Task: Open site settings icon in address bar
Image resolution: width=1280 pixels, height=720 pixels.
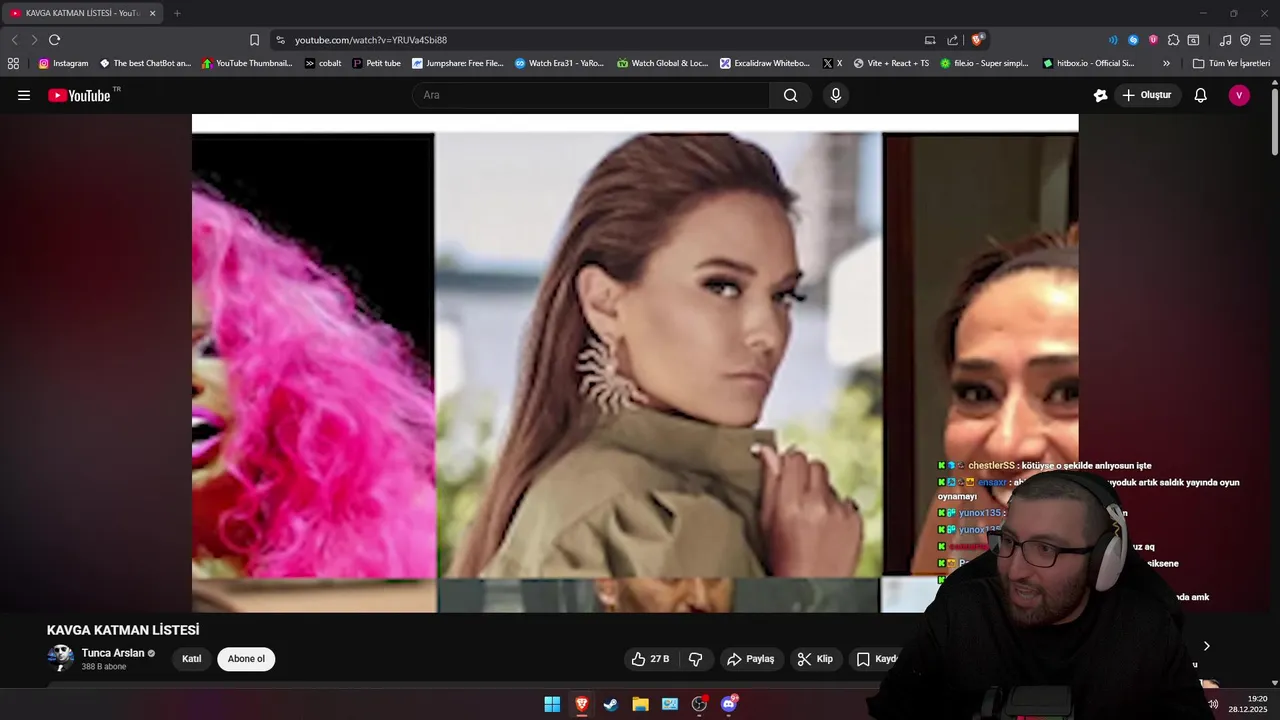Action: (x=280, y=40)
